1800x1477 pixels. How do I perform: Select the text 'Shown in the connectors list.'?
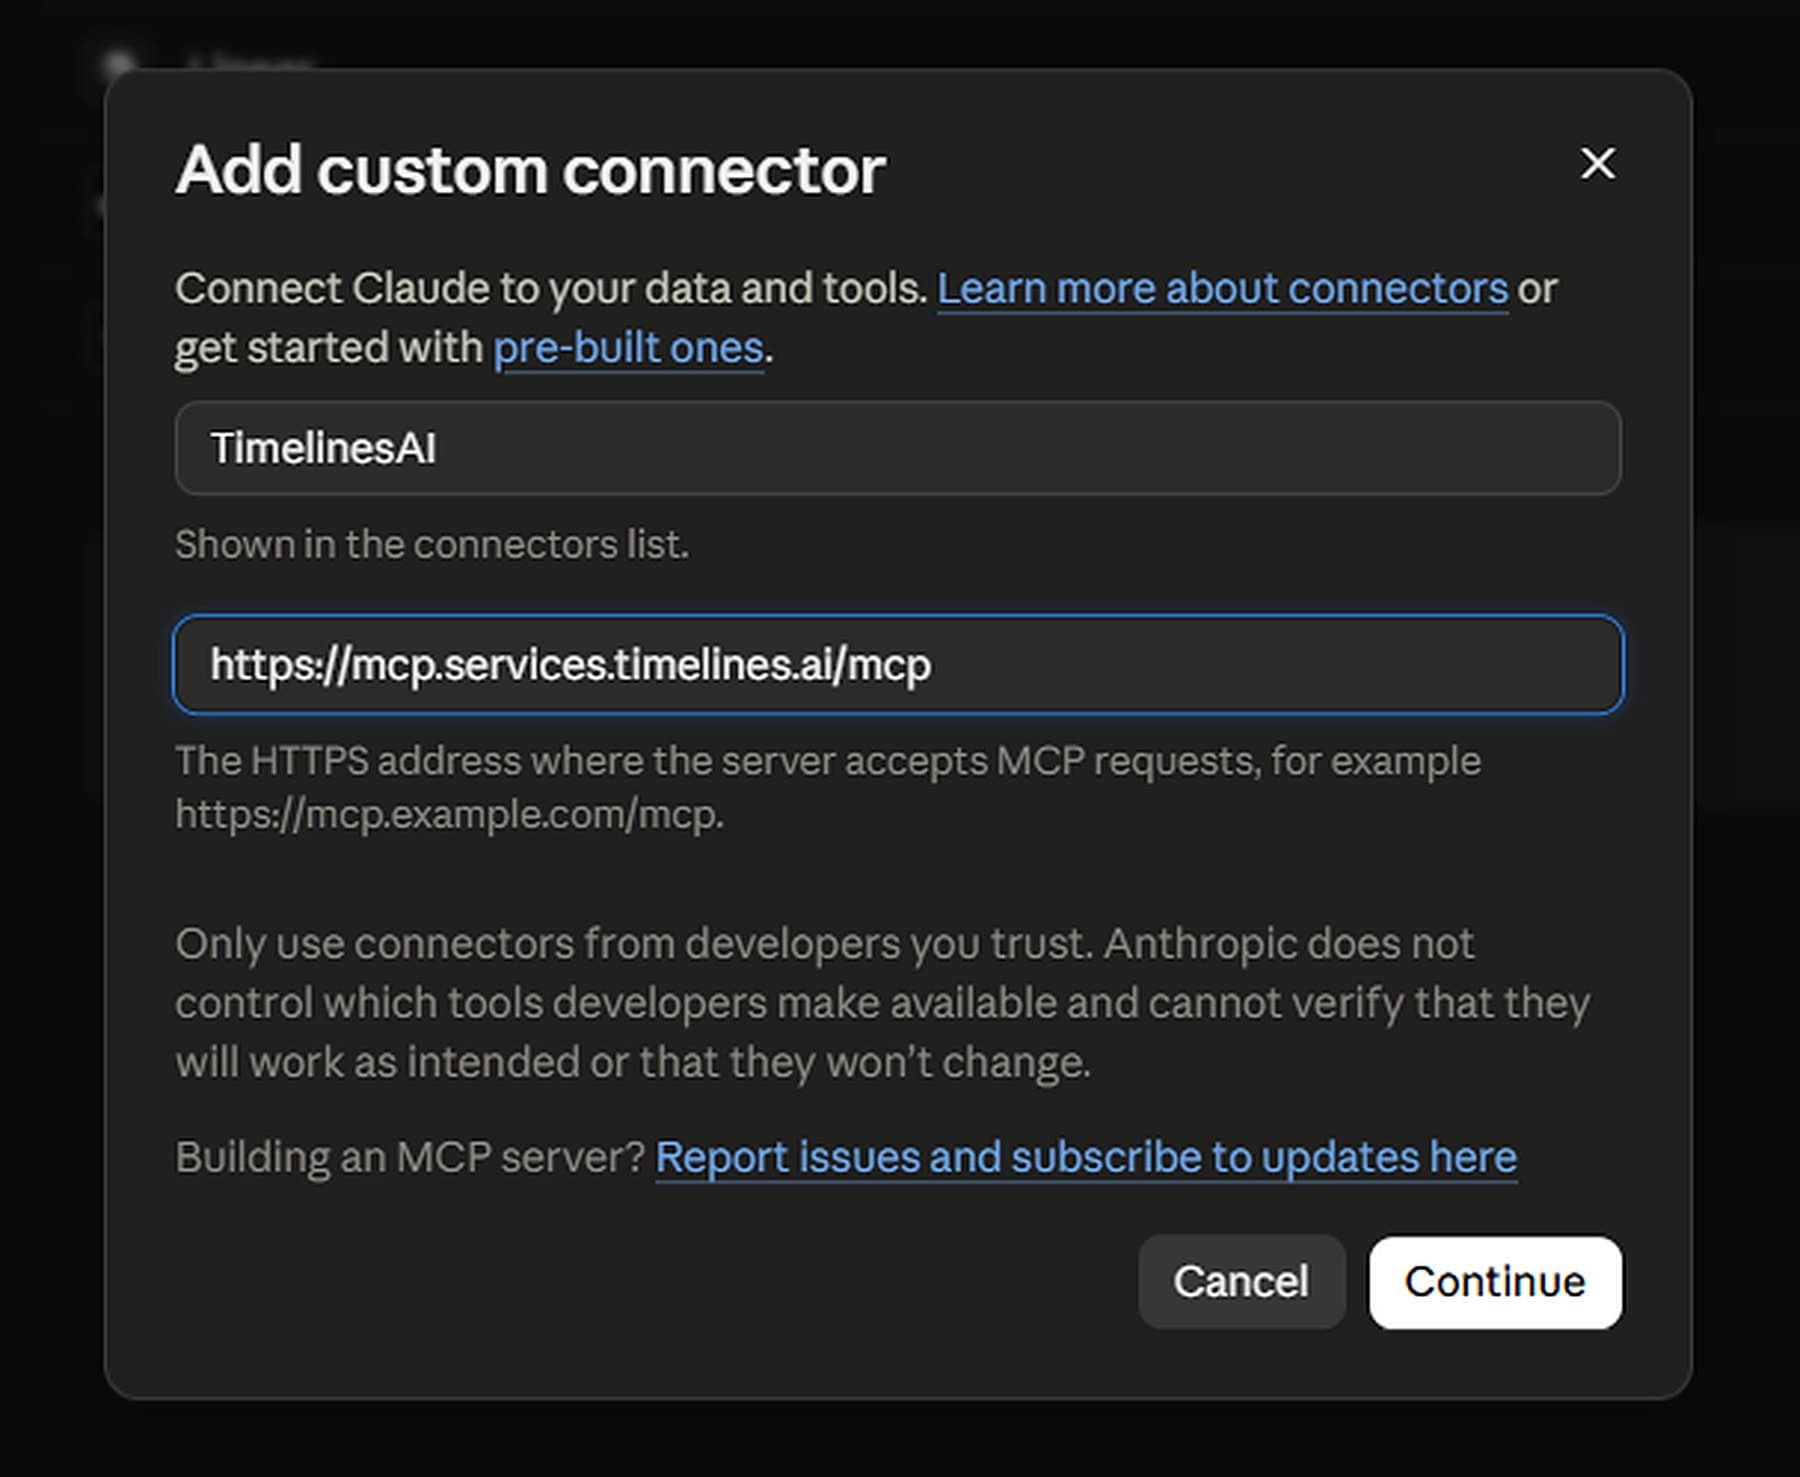432,545
